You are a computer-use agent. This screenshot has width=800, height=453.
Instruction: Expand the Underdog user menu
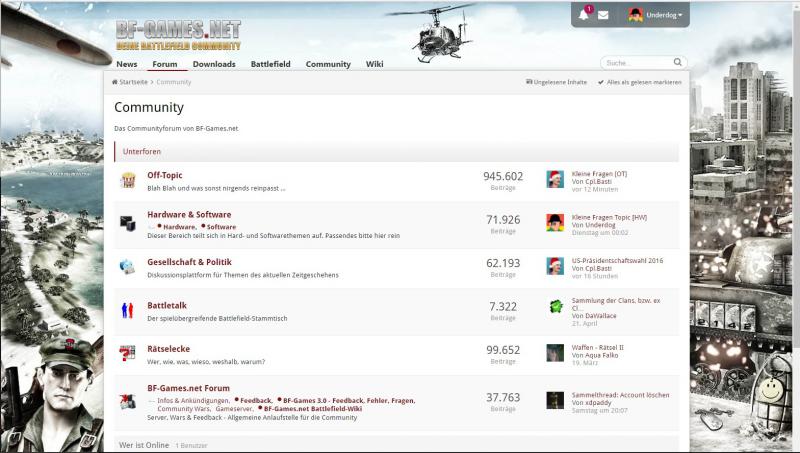(x=657, y=15)
